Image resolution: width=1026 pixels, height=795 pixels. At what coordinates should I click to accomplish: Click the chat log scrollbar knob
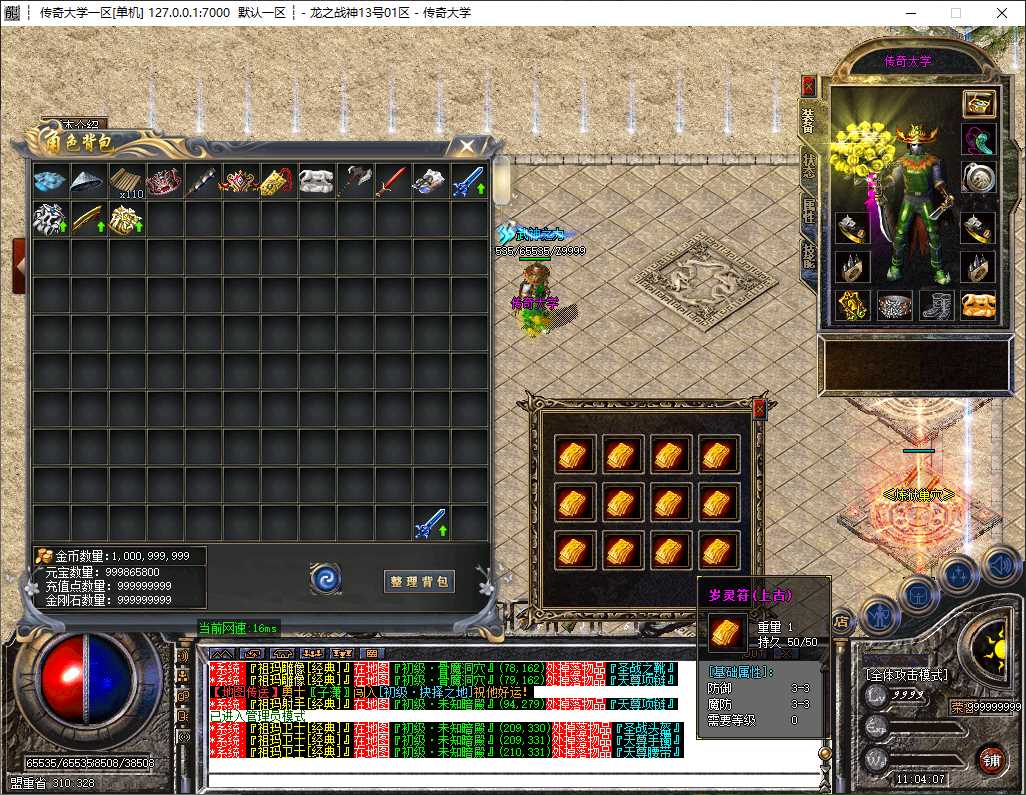point(826,754)
